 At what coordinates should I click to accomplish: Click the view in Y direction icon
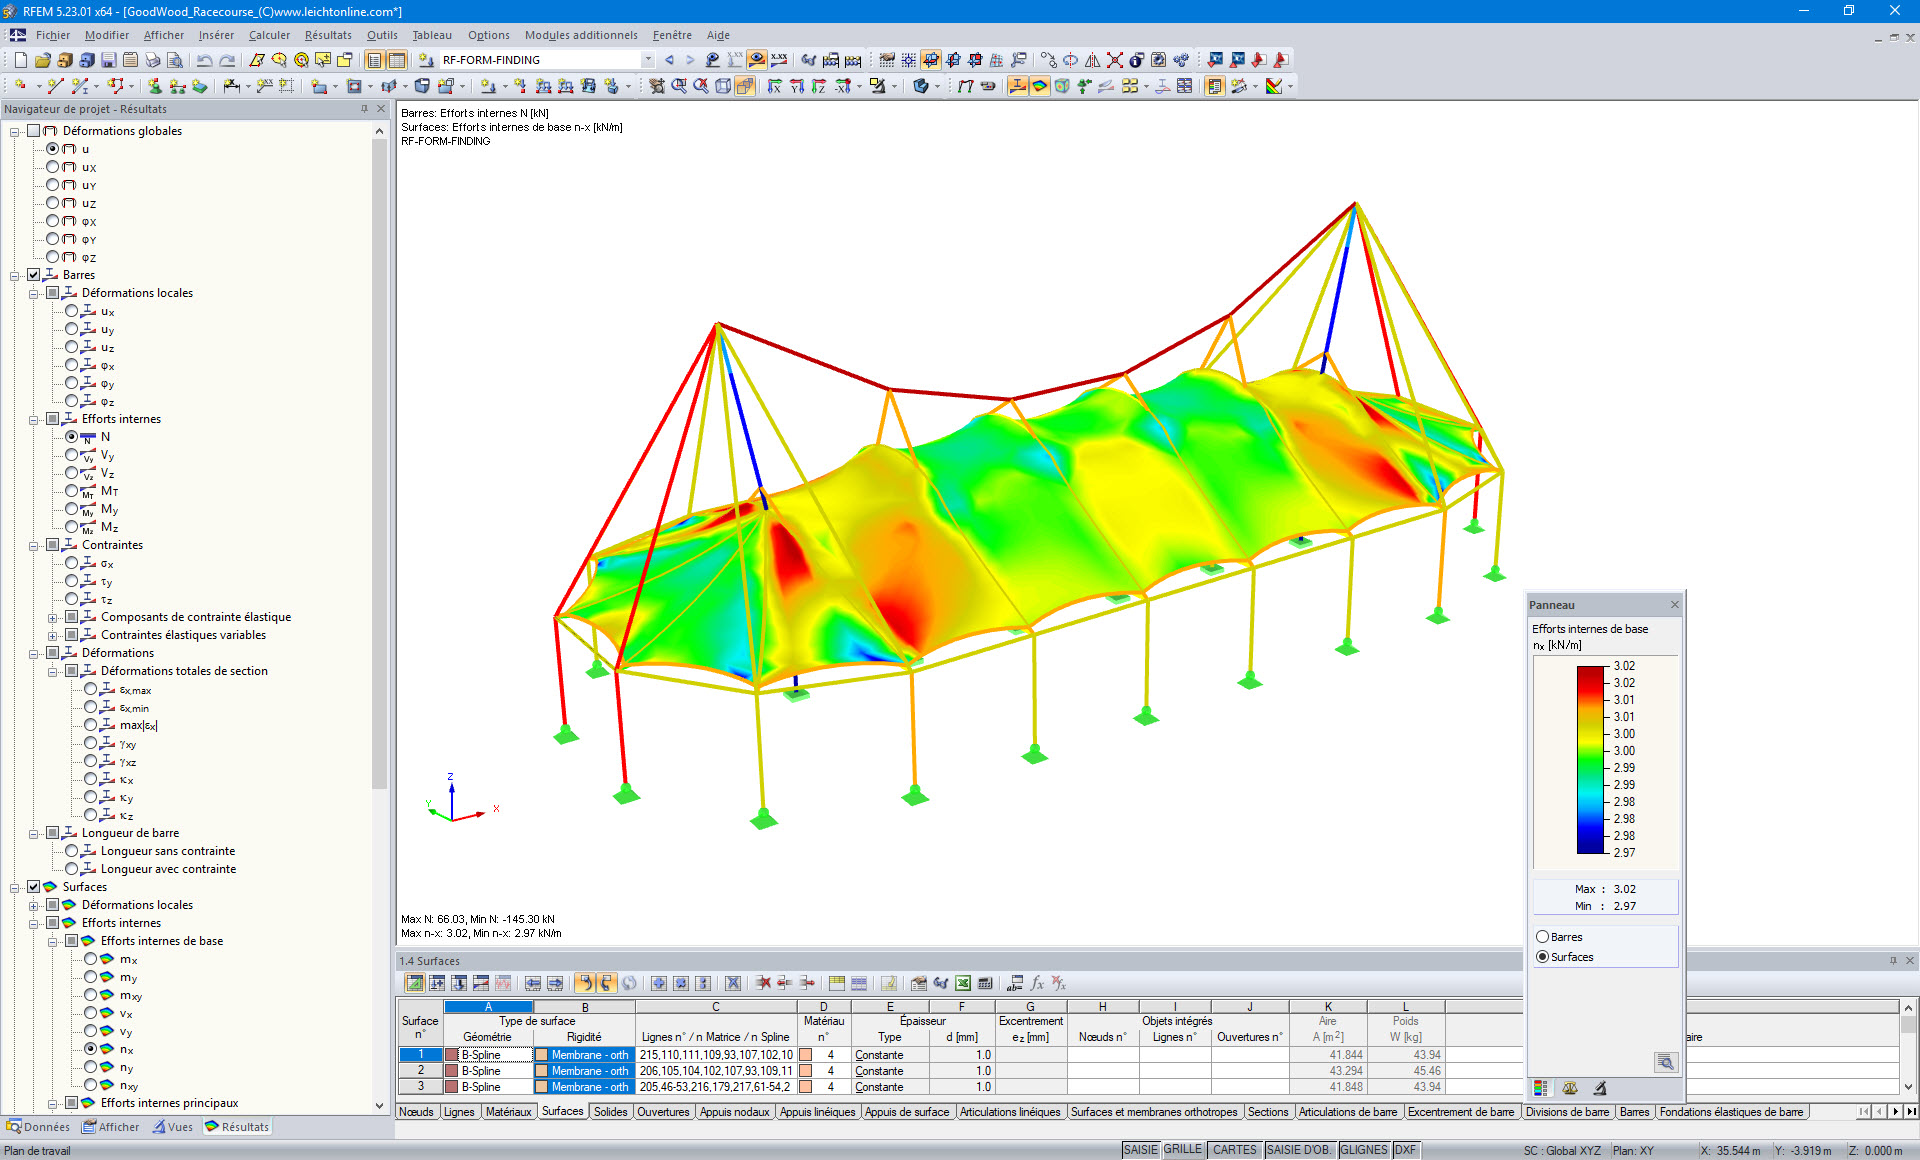pyautogui.click(x=797, y=86)
